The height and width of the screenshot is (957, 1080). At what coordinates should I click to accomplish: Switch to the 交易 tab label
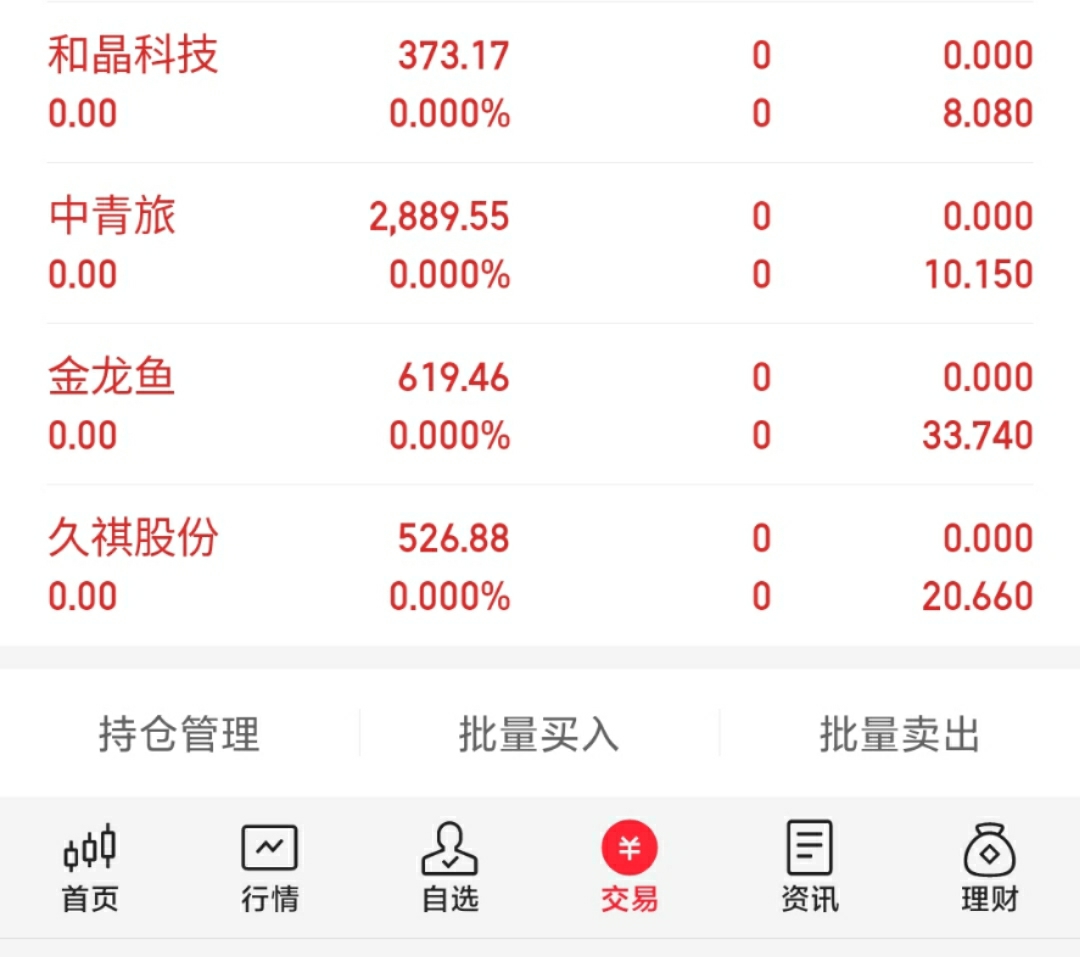coord(630,899)
